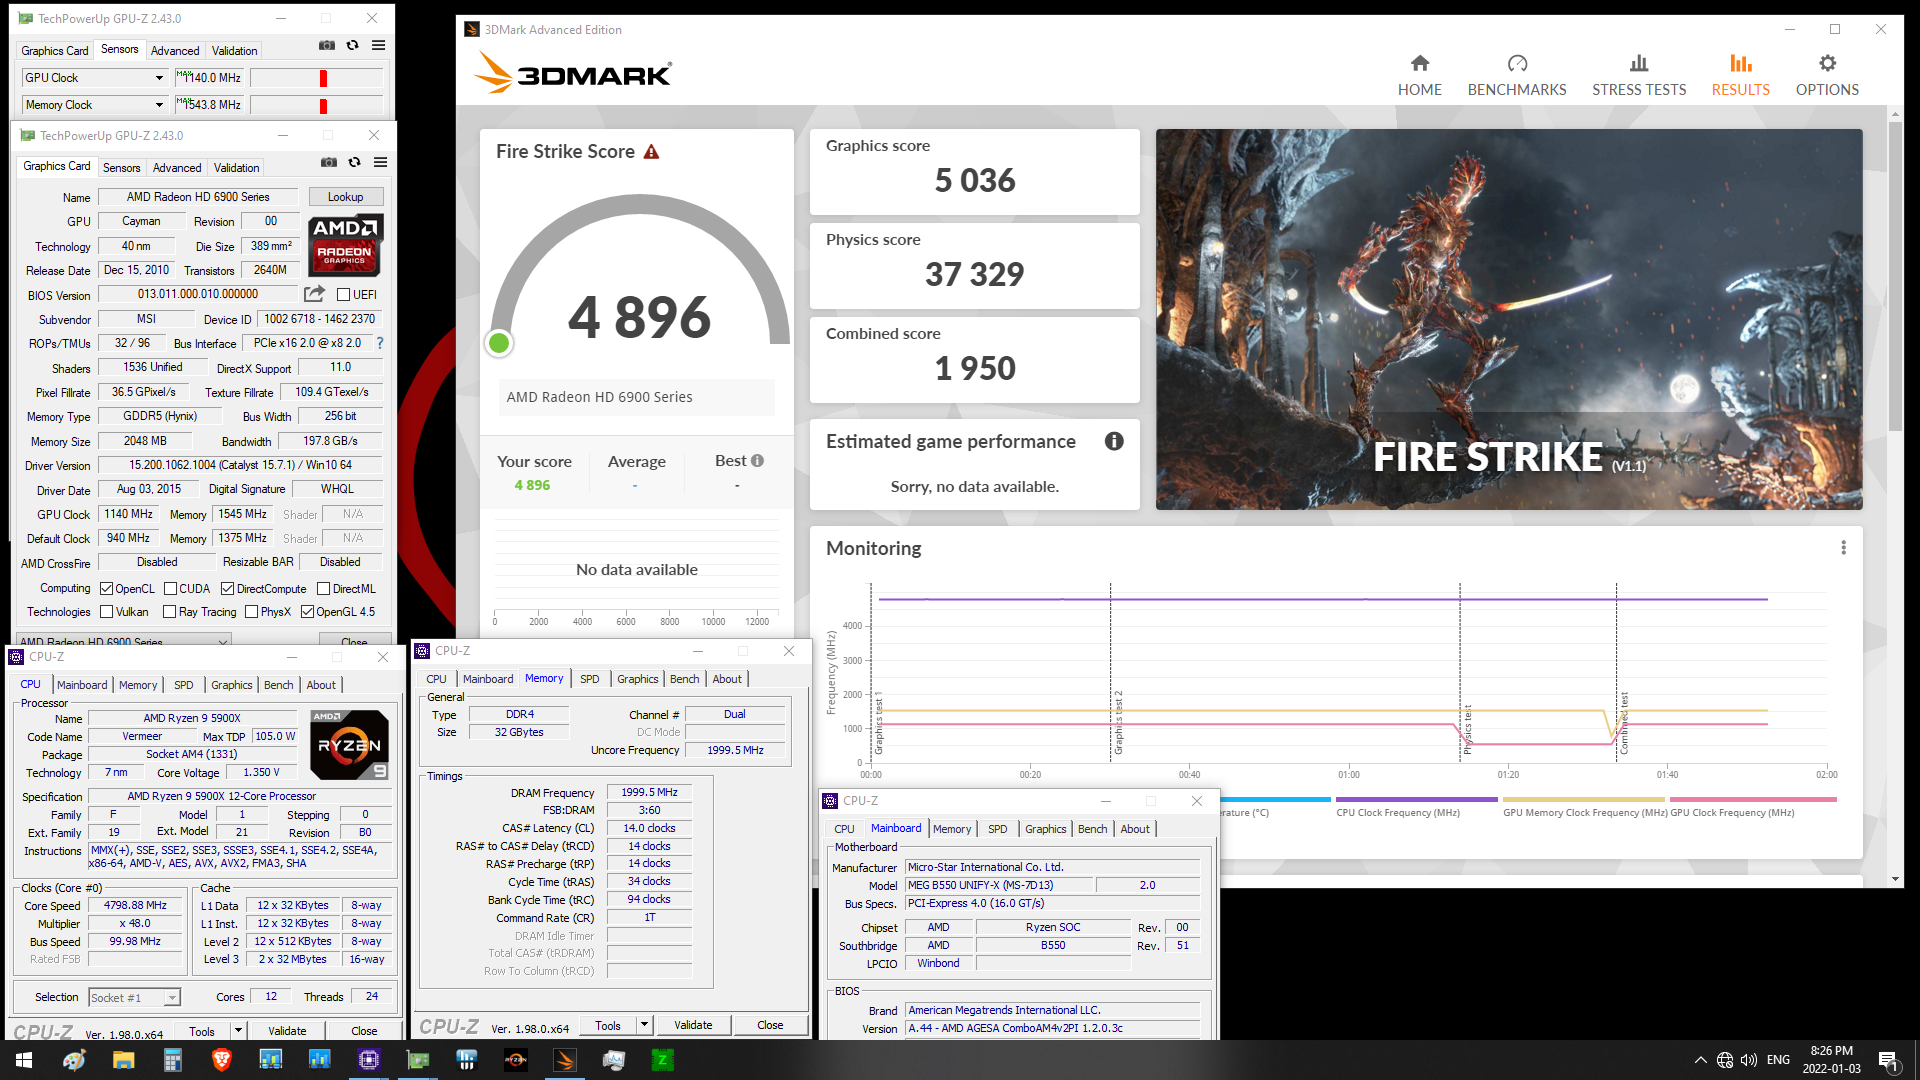Click Fire Strike artwork thumbnail
This screenshot has height=1080, width=1920.
point(1509,319)
